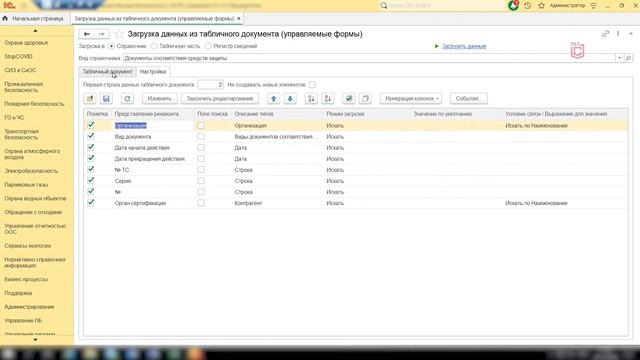
Task: Click the 1C logo icon
Action: point(9,5)
